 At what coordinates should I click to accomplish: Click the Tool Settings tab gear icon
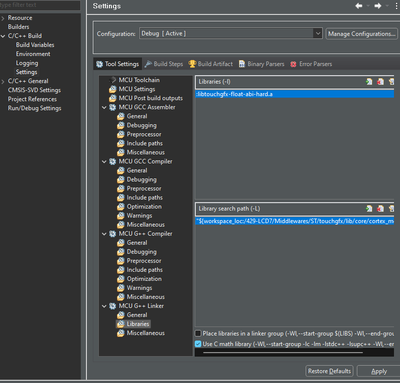pyautogui.click(x=99, y=64)
